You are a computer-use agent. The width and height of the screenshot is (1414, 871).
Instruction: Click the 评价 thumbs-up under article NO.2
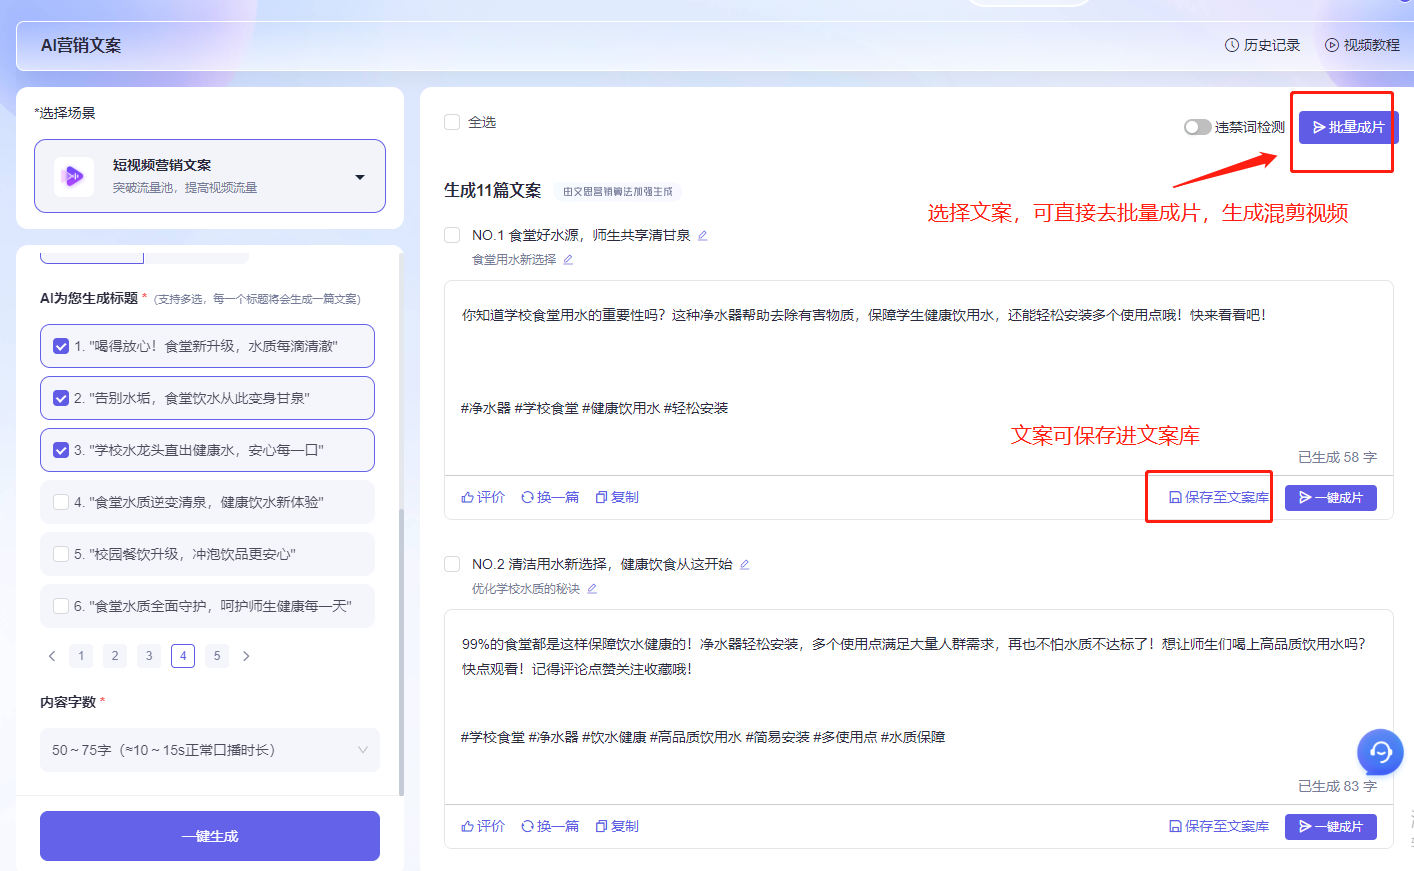click(x=483, y=826)
